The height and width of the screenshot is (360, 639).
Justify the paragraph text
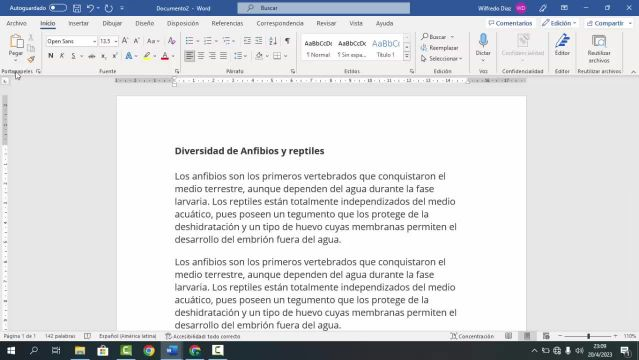coord(223,56)
